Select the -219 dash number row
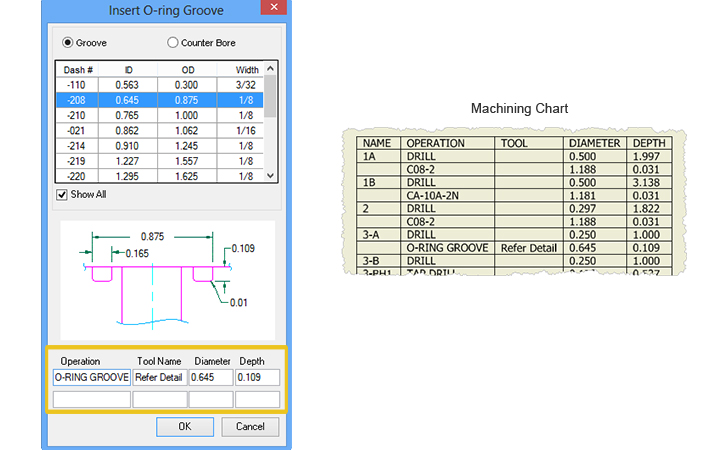Image resolution: width=720 pixels, height=450 pixels. 160,160
